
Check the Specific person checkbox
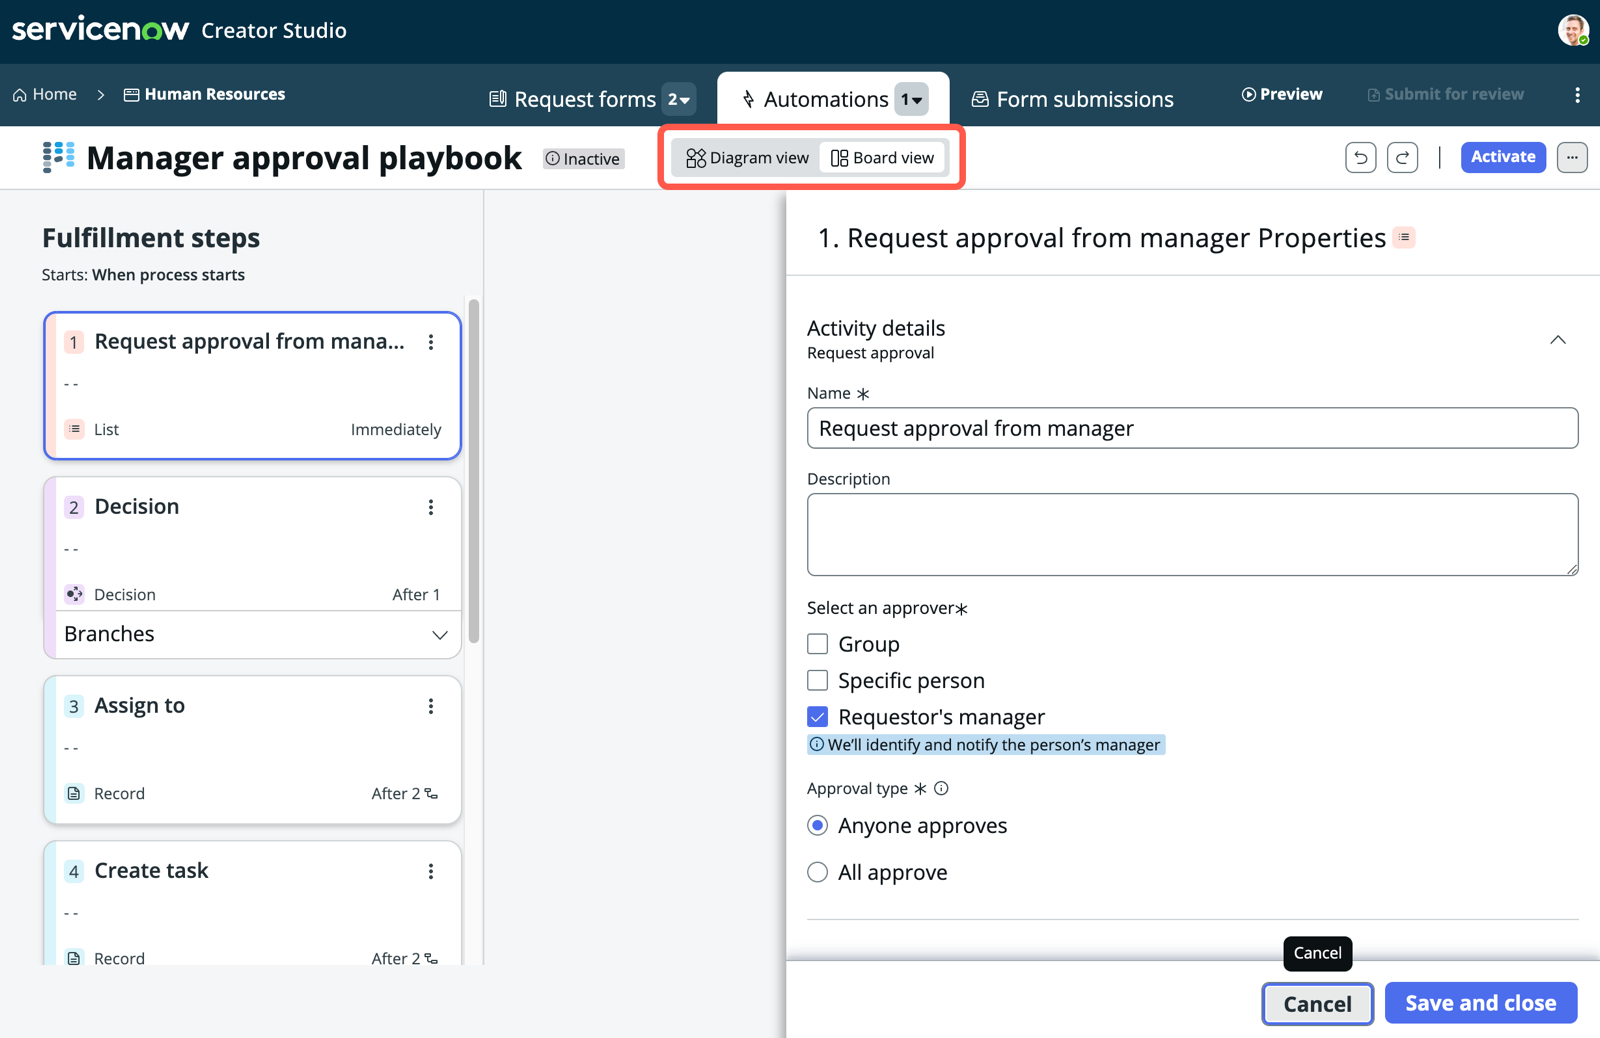tap(817, 680)
